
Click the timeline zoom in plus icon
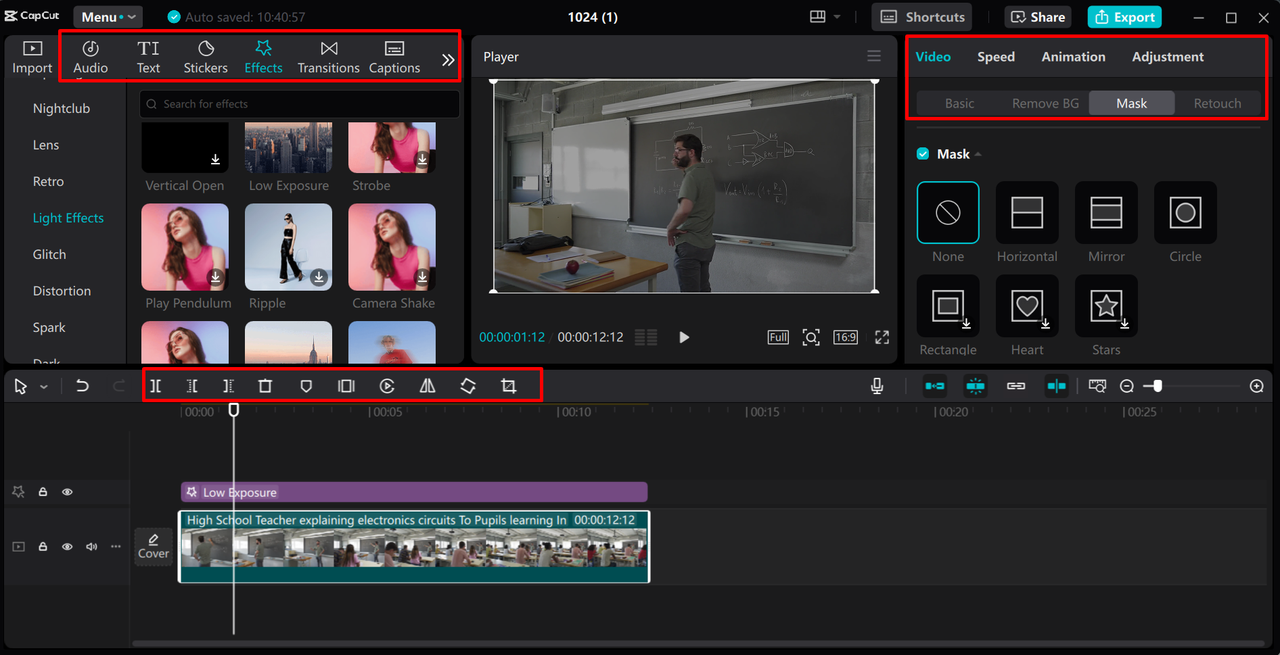pyautogui.click(x=1257, y=386)
